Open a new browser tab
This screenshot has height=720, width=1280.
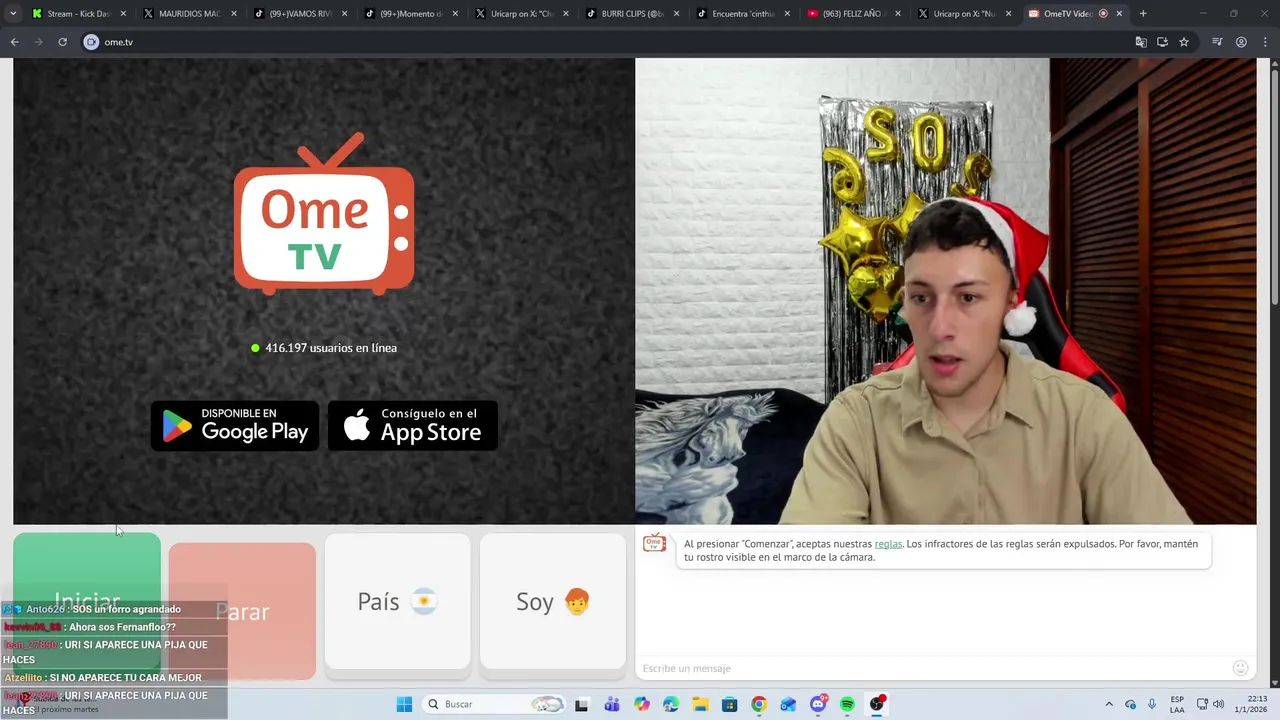point(1143,14)
